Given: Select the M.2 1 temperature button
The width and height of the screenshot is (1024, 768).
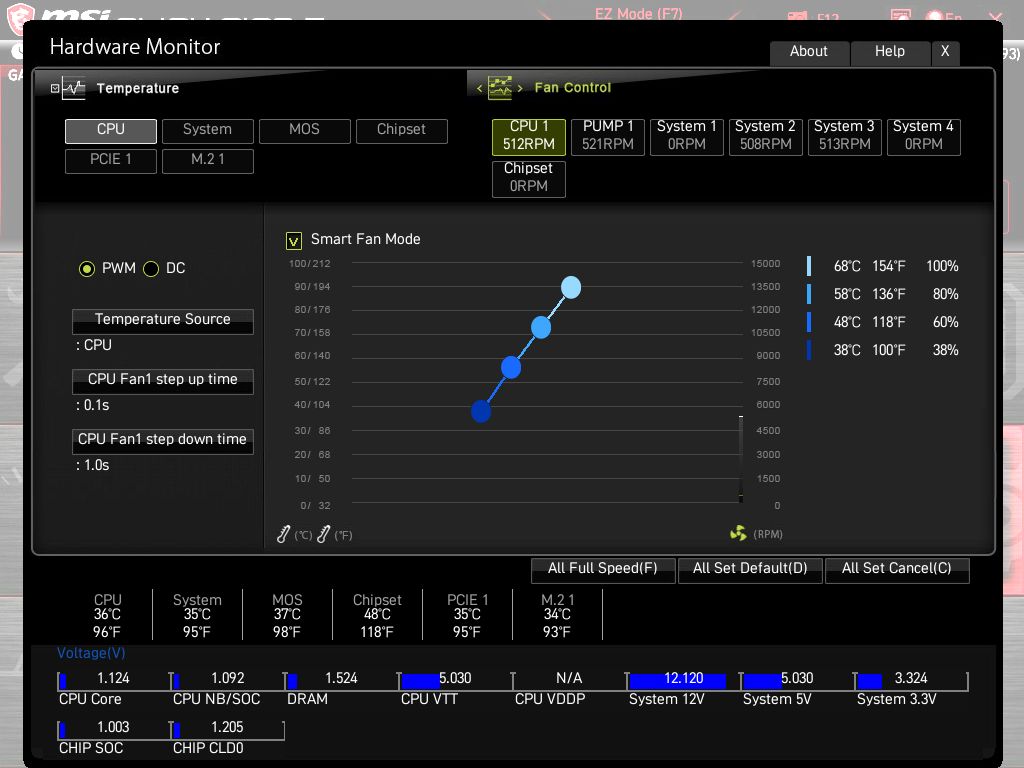Looking at the screenshot, I should coord(208,161).
